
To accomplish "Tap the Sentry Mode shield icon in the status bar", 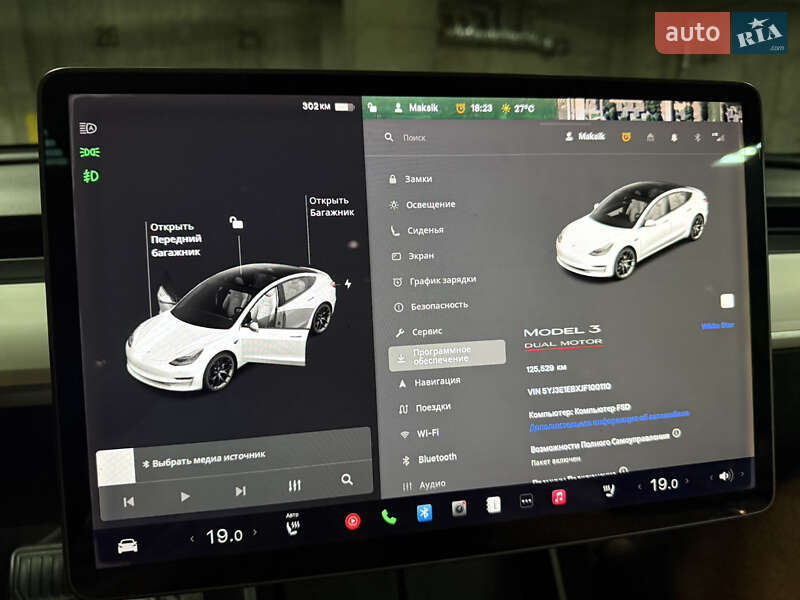I will click(625, 136).
